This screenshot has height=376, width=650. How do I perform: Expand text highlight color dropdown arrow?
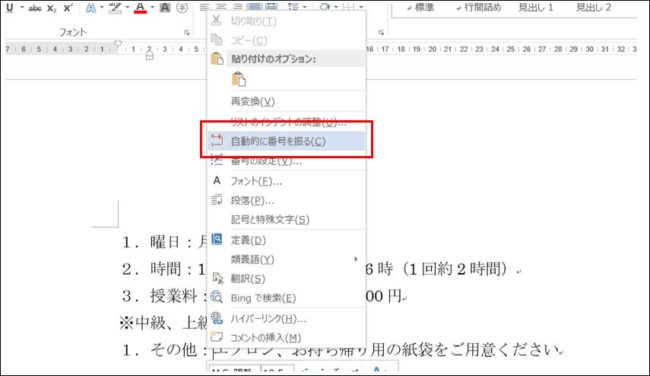[x=127, y=7]
